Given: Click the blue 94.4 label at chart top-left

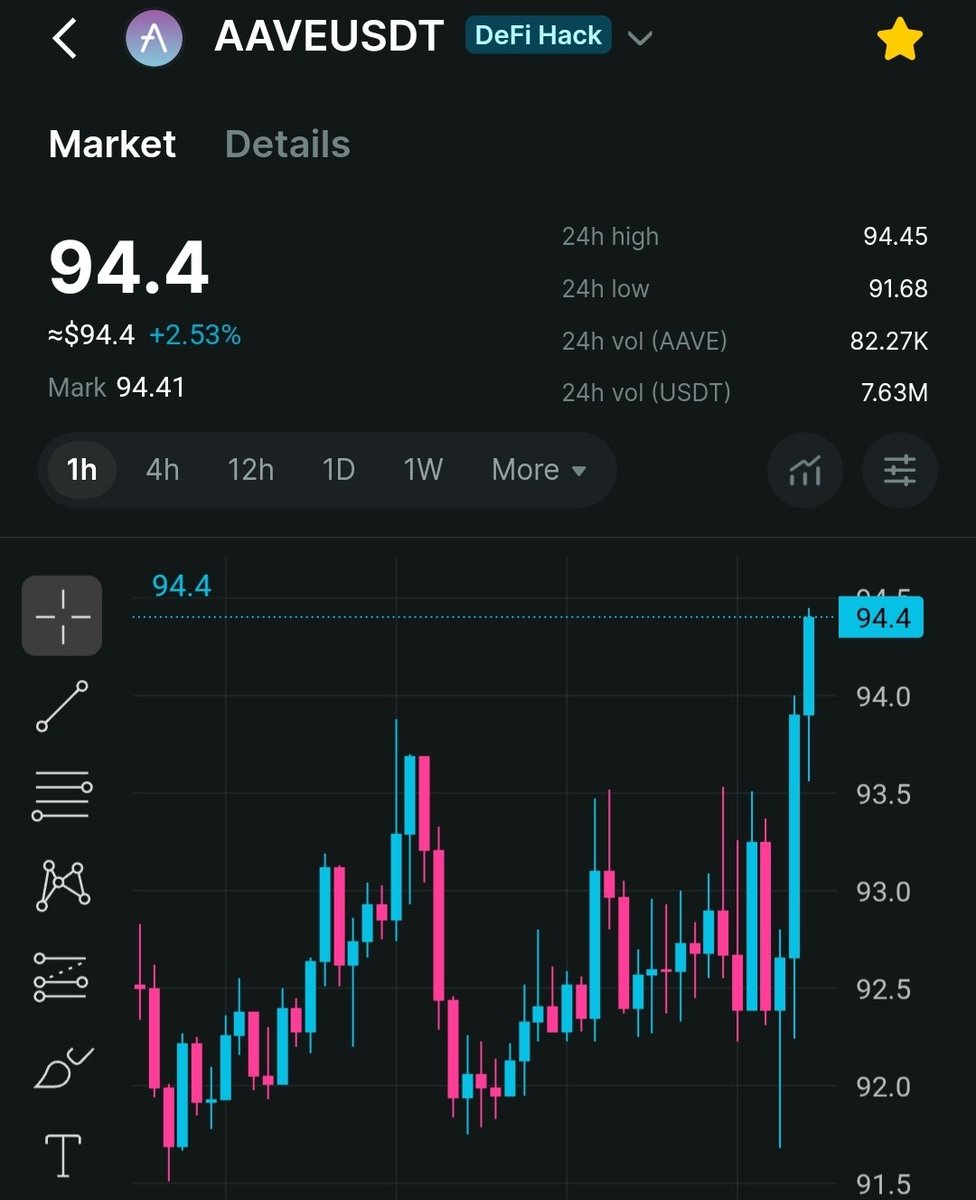Looking at the screenshot, I should [181, 586].
